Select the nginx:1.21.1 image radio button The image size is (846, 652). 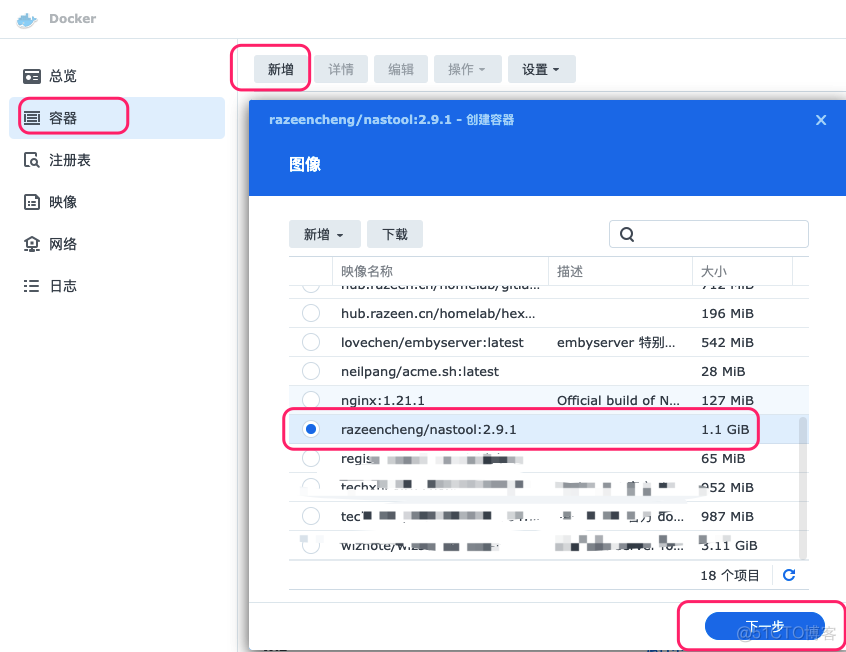coord(311,400)
